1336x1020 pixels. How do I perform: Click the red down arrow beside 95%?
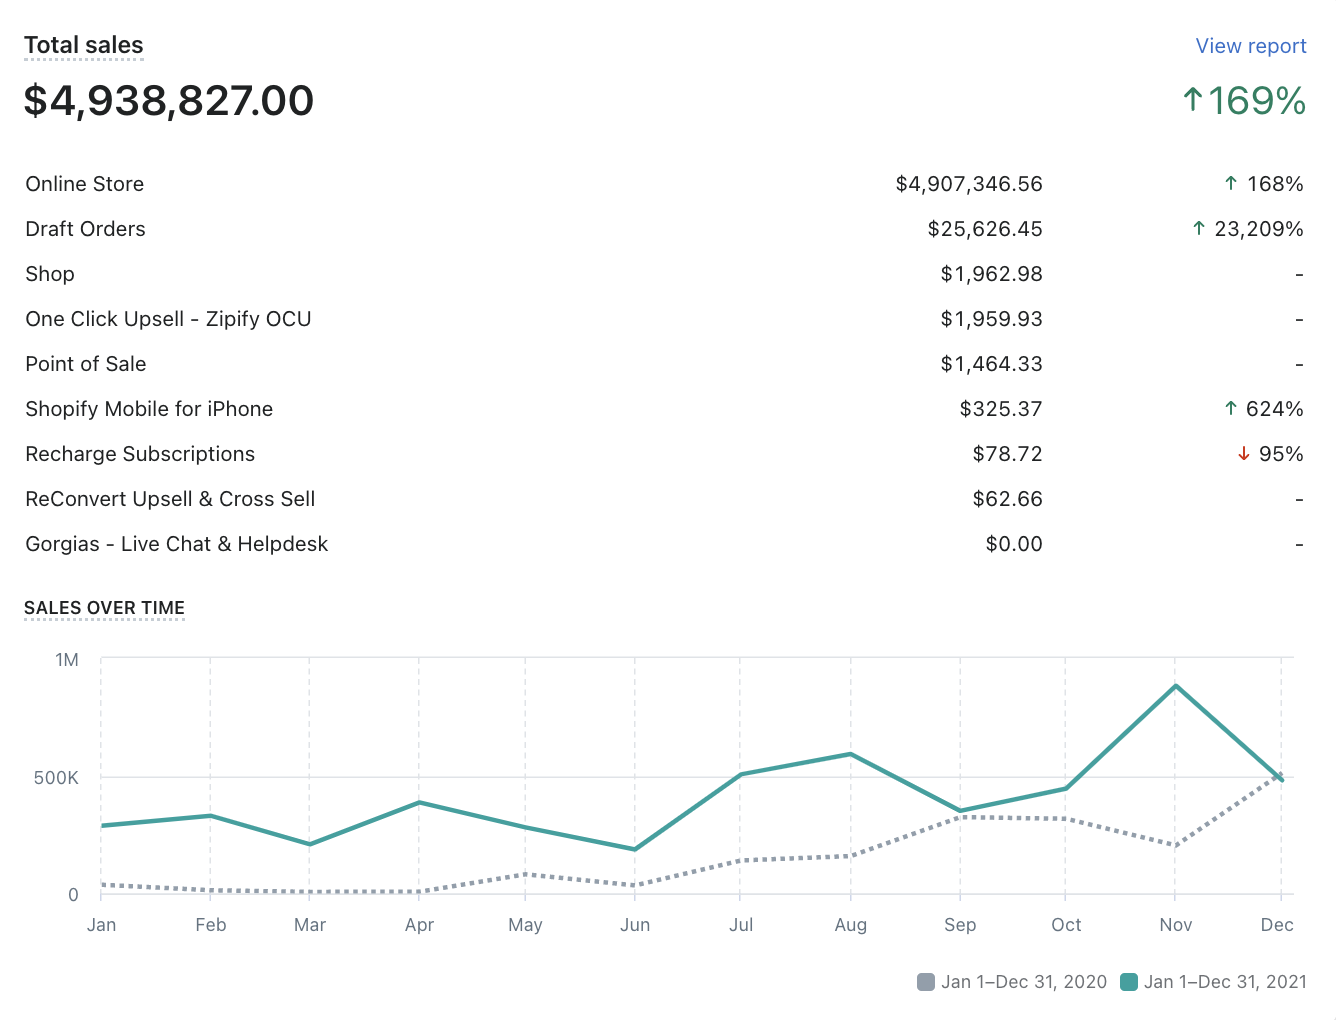(1244, 454)
